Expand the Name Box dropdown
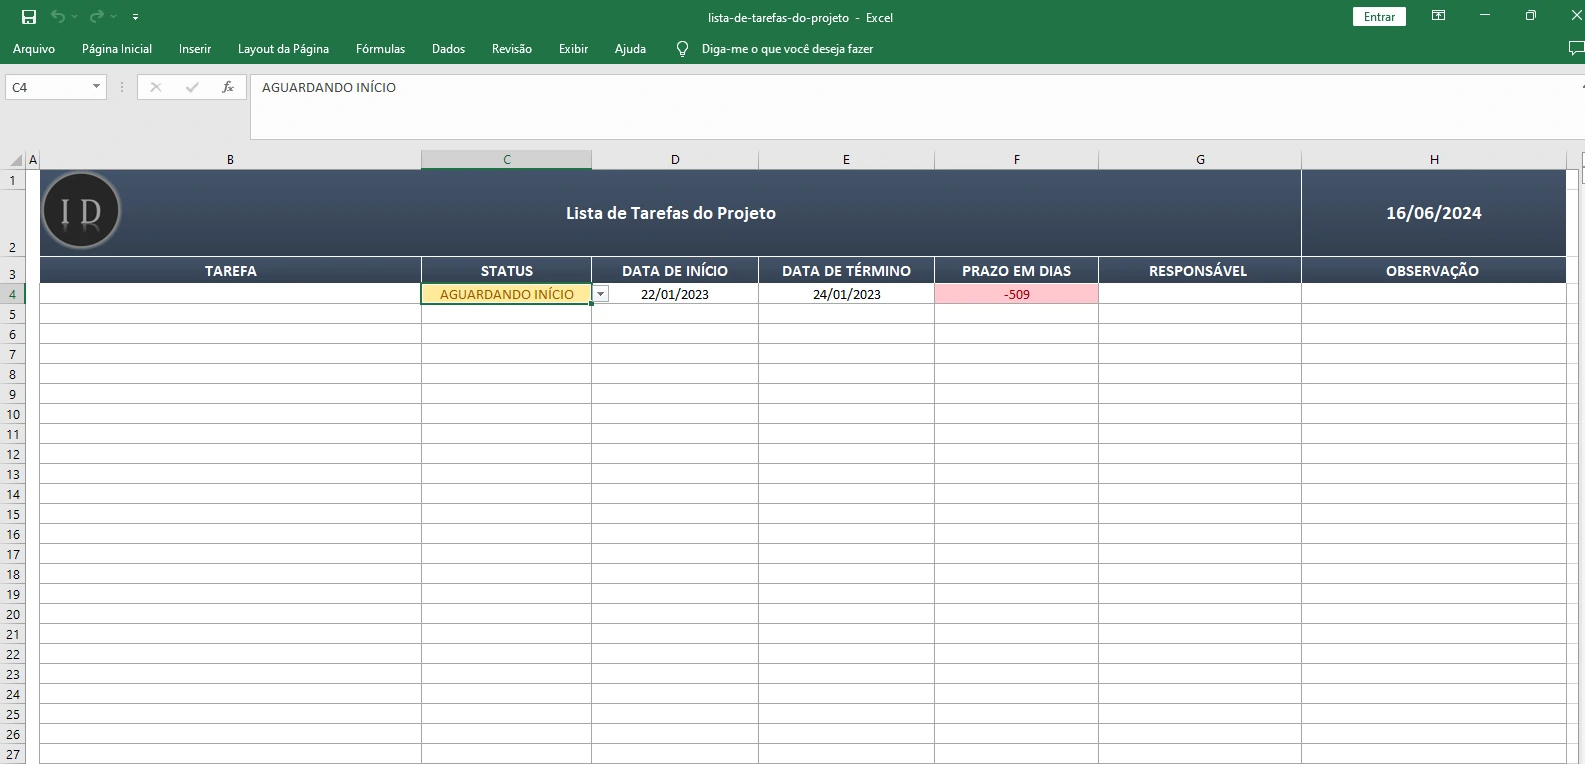This screenshot has width=1585, height=764. 96,87
